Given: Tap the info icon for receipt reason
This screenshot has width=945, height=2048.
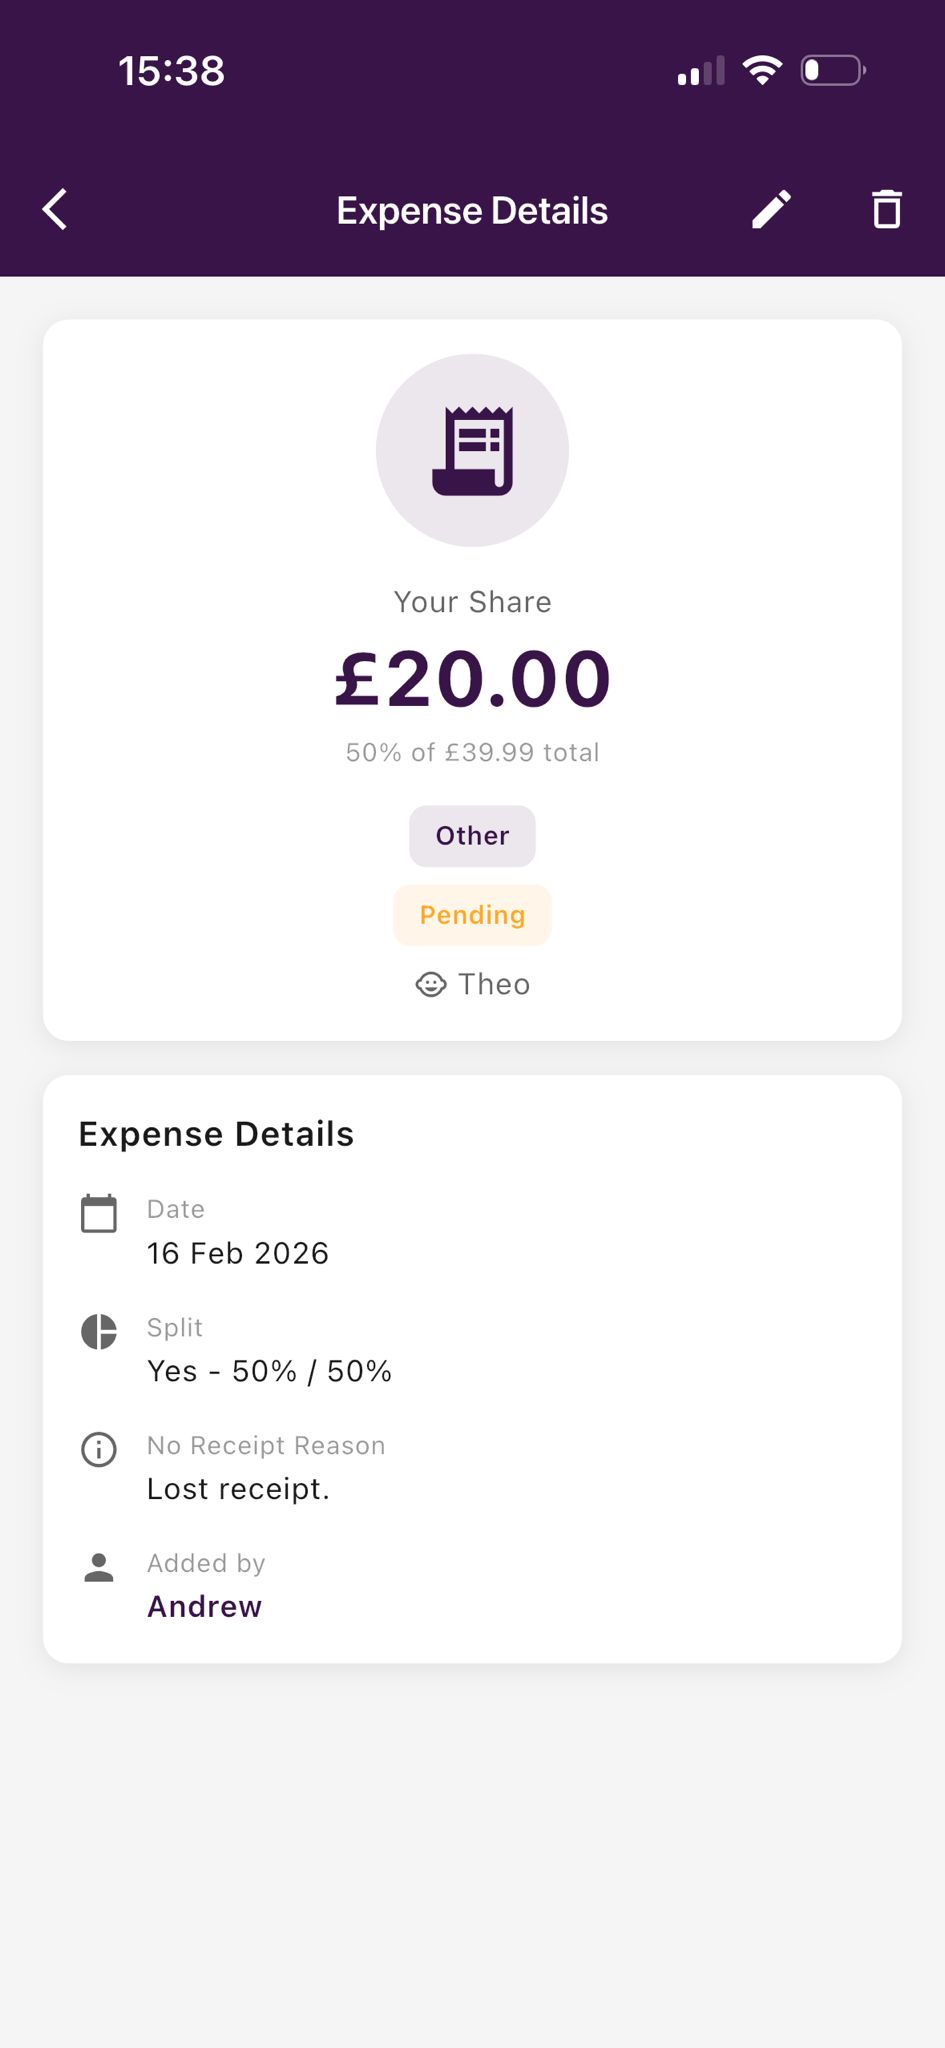Looking at the screenshot, I should pos(99,1449).
